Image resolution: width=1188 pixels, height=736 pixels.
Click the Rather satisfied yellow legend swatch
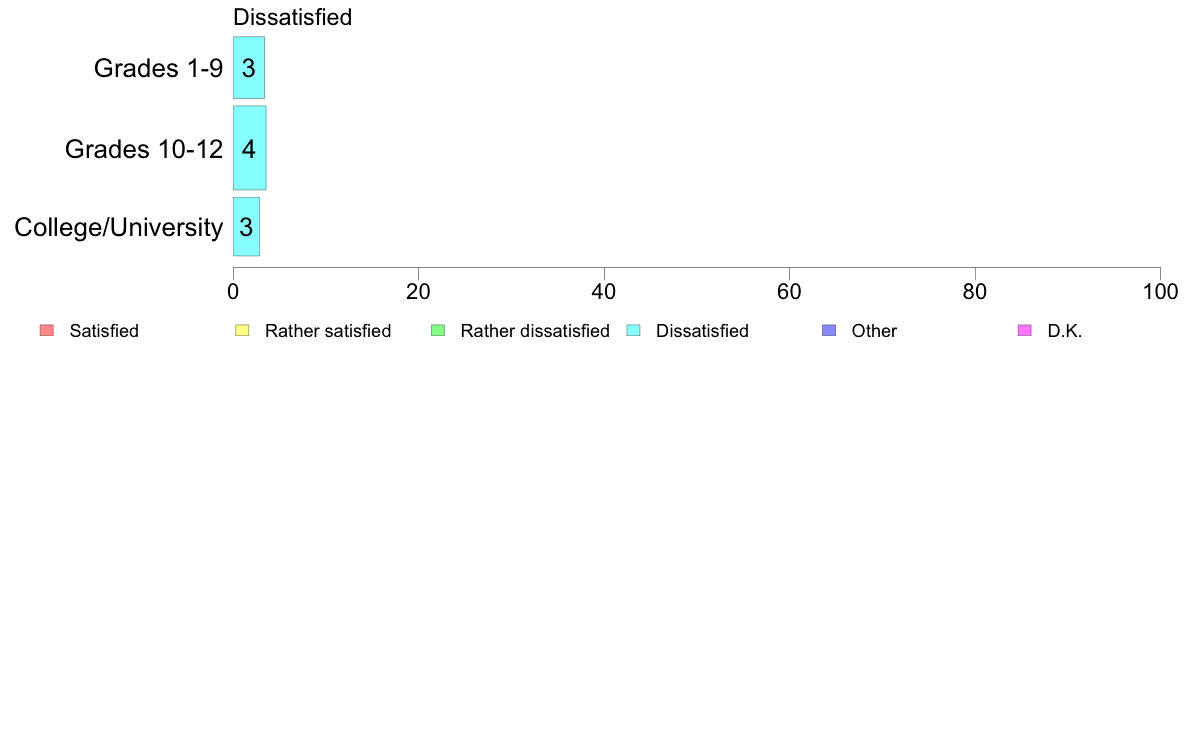[x=242, y=330]
